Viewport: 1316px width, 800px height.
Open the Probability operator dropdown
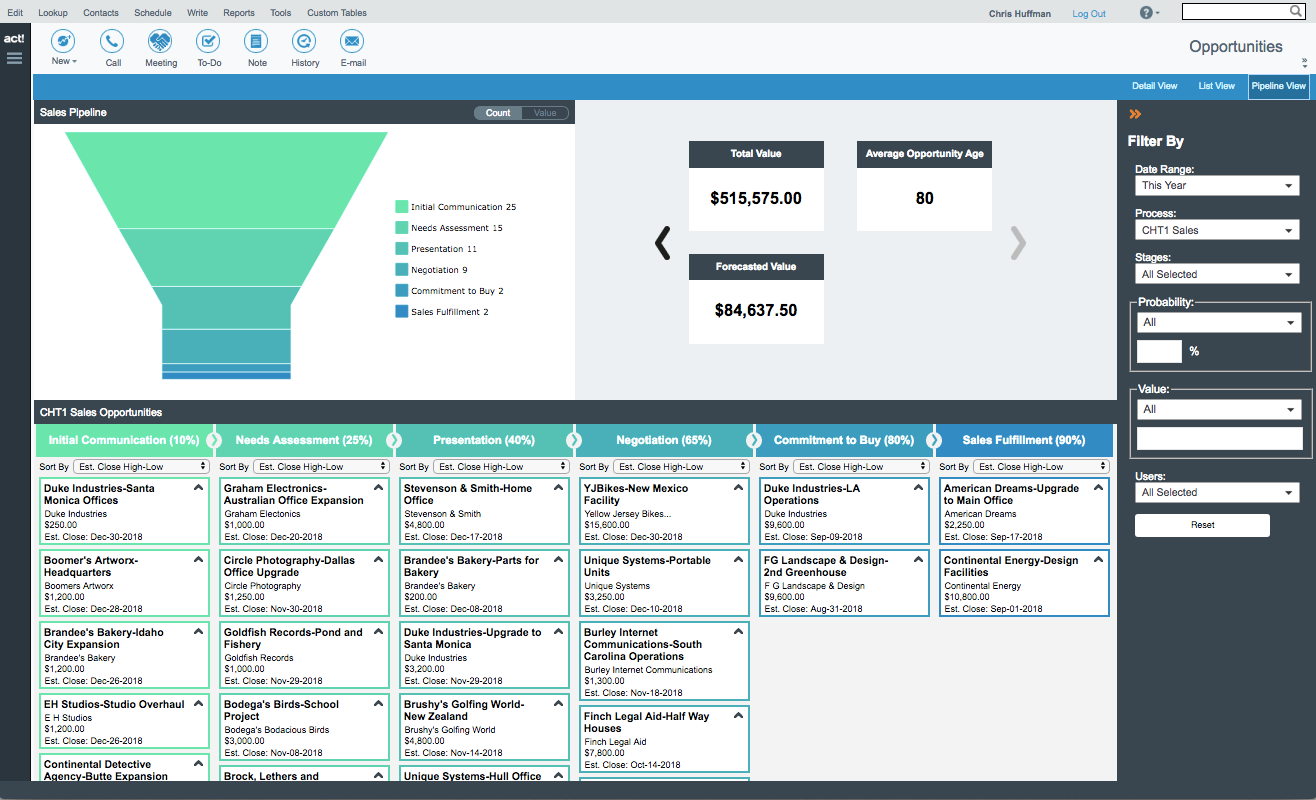1219,322
